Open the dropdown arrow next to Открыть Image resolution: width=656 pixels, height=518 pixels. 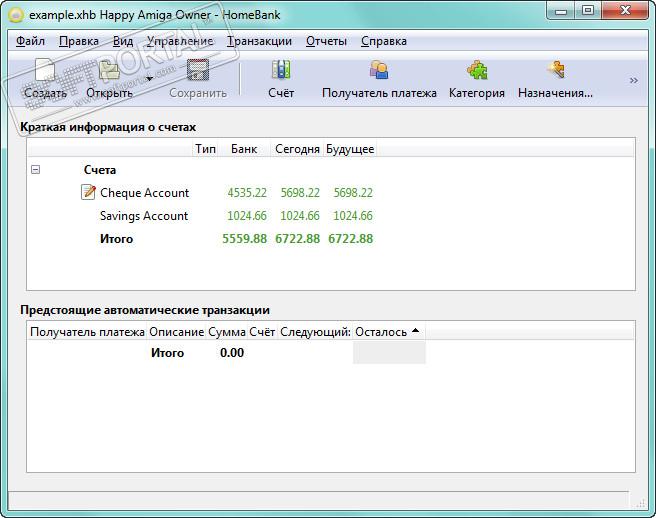pyautogui.click(x=149, y=78)
